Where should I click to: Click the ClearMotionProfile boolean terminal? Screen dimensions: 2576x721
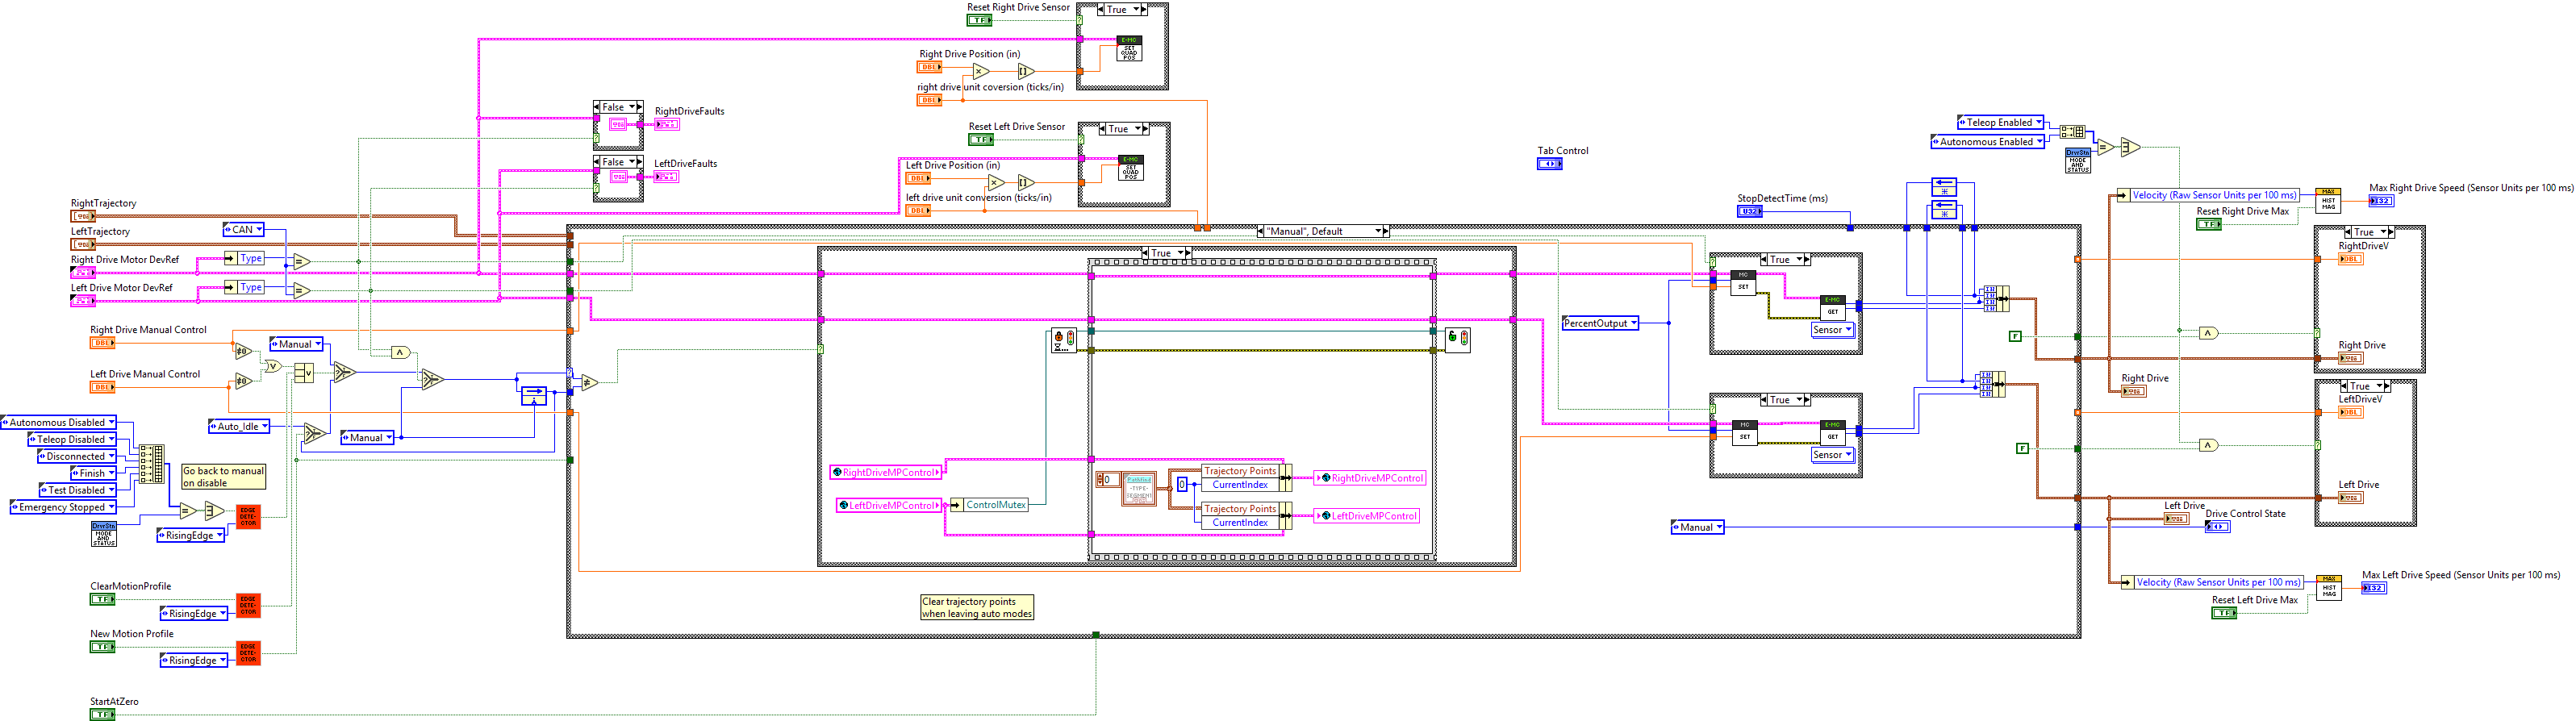pos(102,600)
